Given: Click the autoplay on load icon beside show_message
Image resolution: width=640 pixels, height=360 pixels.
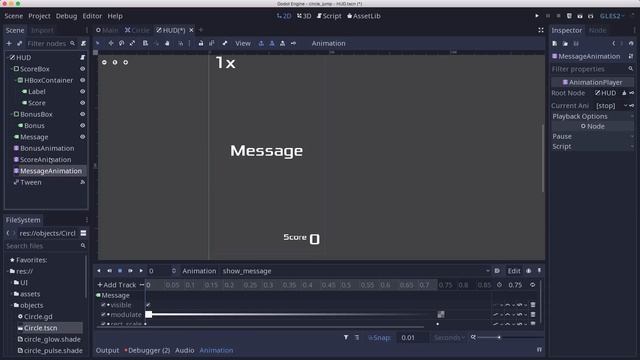Looking at the screenshot, I should [x=497, y=271].
